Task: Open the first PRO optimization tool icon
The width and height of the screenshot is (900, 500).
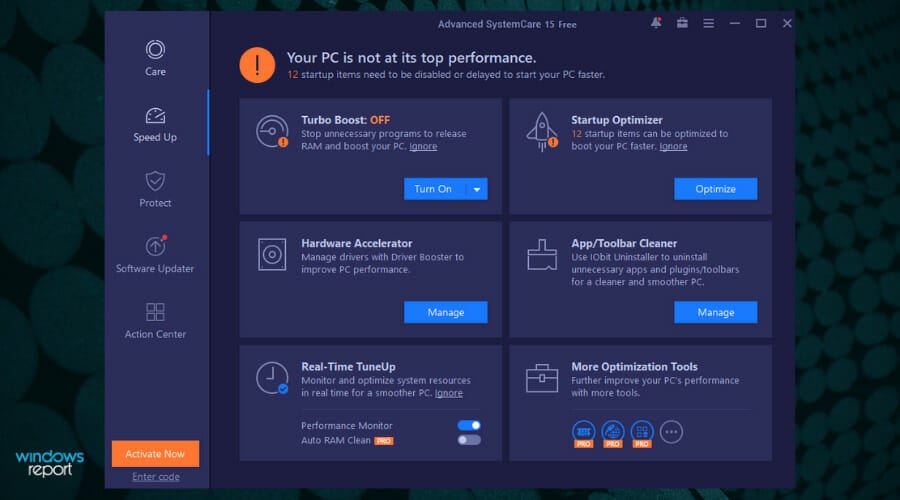Action: click(x=584, y=433)
